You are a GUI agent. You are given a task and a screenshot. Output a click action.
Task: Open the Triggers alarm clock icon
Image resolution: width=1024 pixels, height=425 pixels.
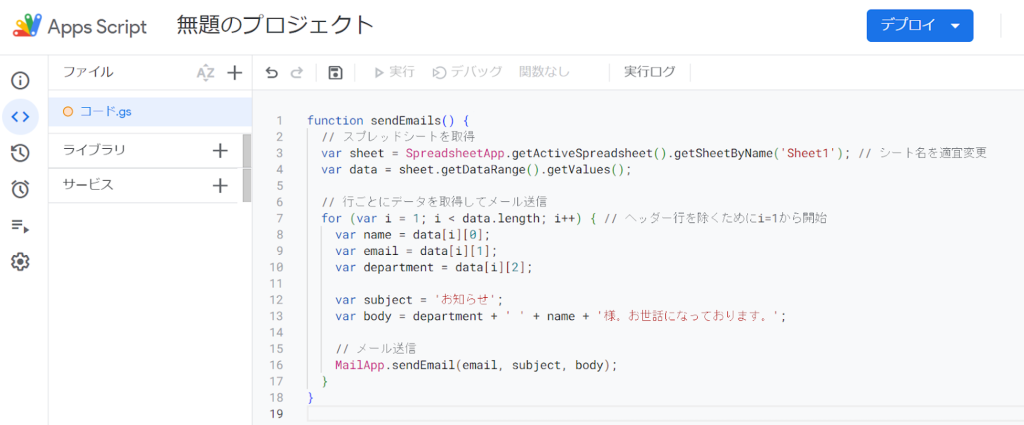pyautogui.click(x=20, y=189)
